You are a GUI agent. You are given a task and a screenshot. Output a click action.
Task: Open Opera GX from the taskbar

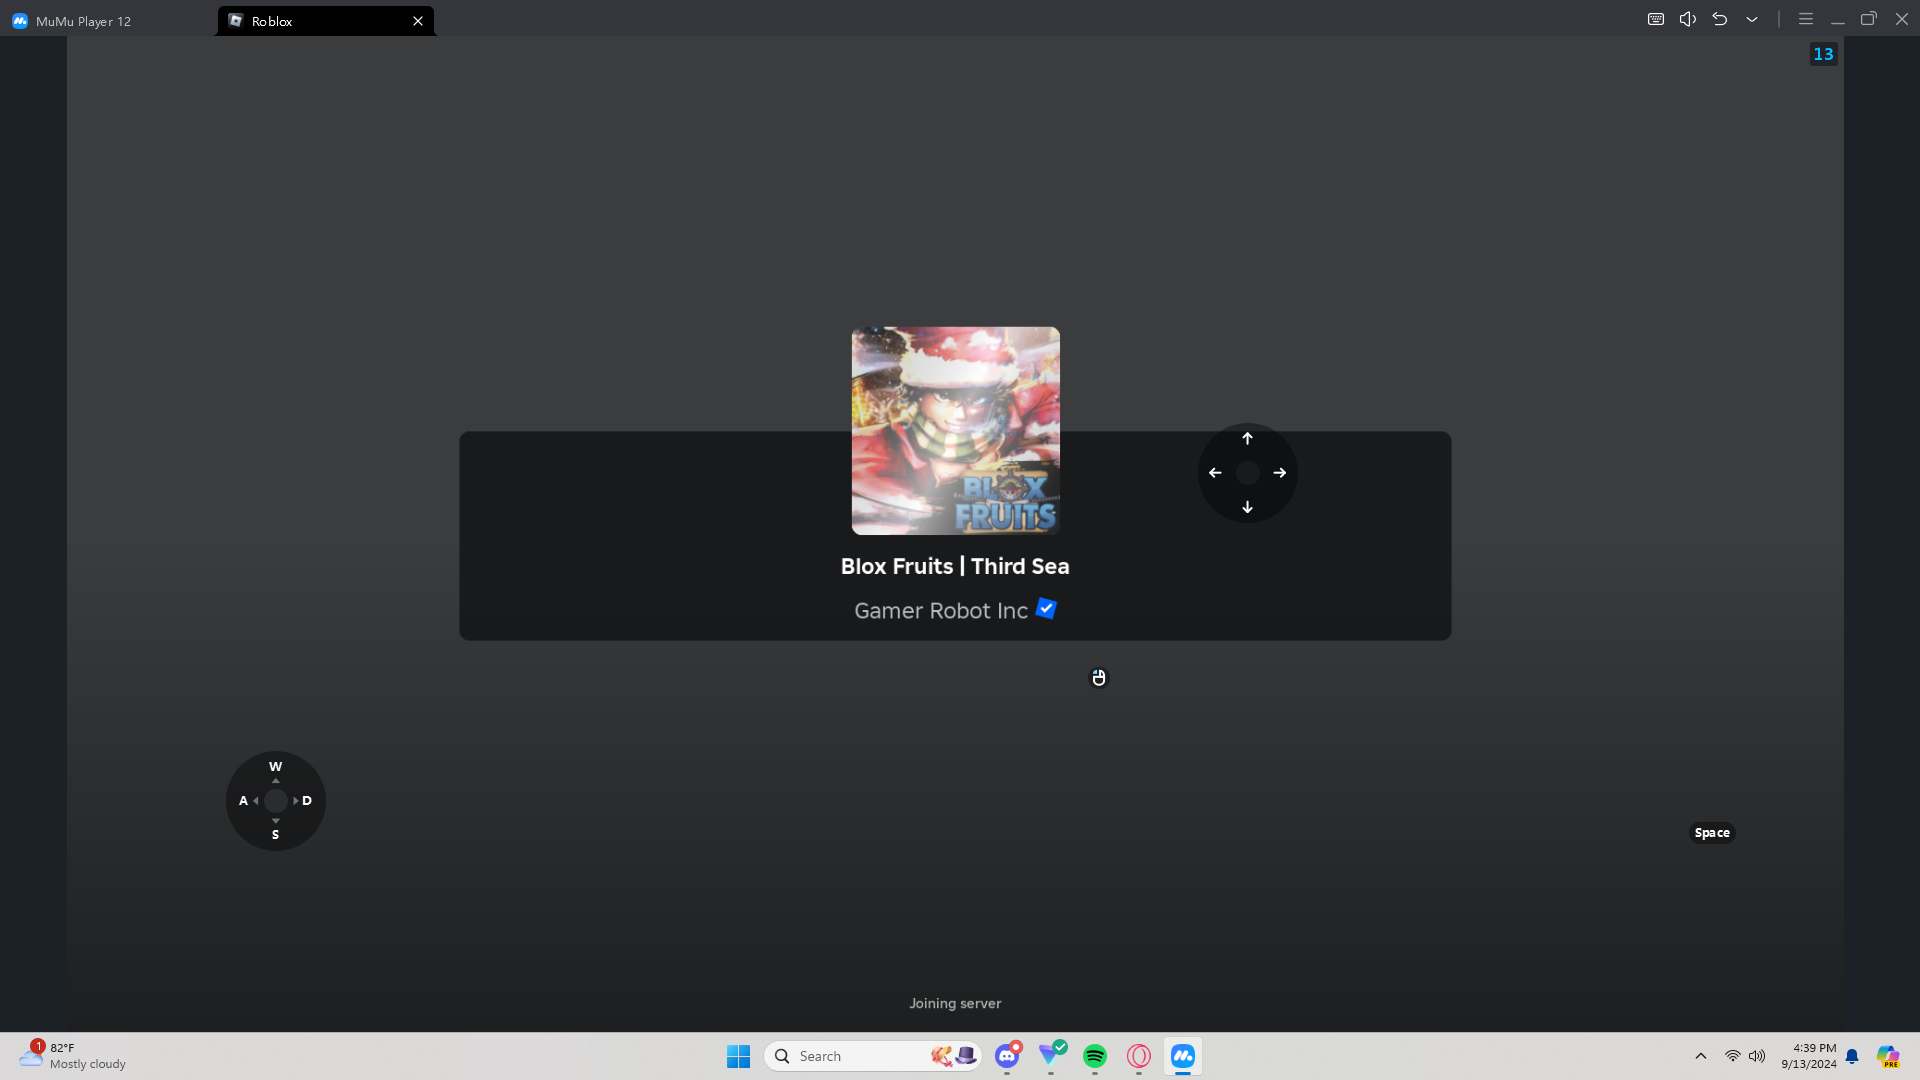point(1139,1056)
